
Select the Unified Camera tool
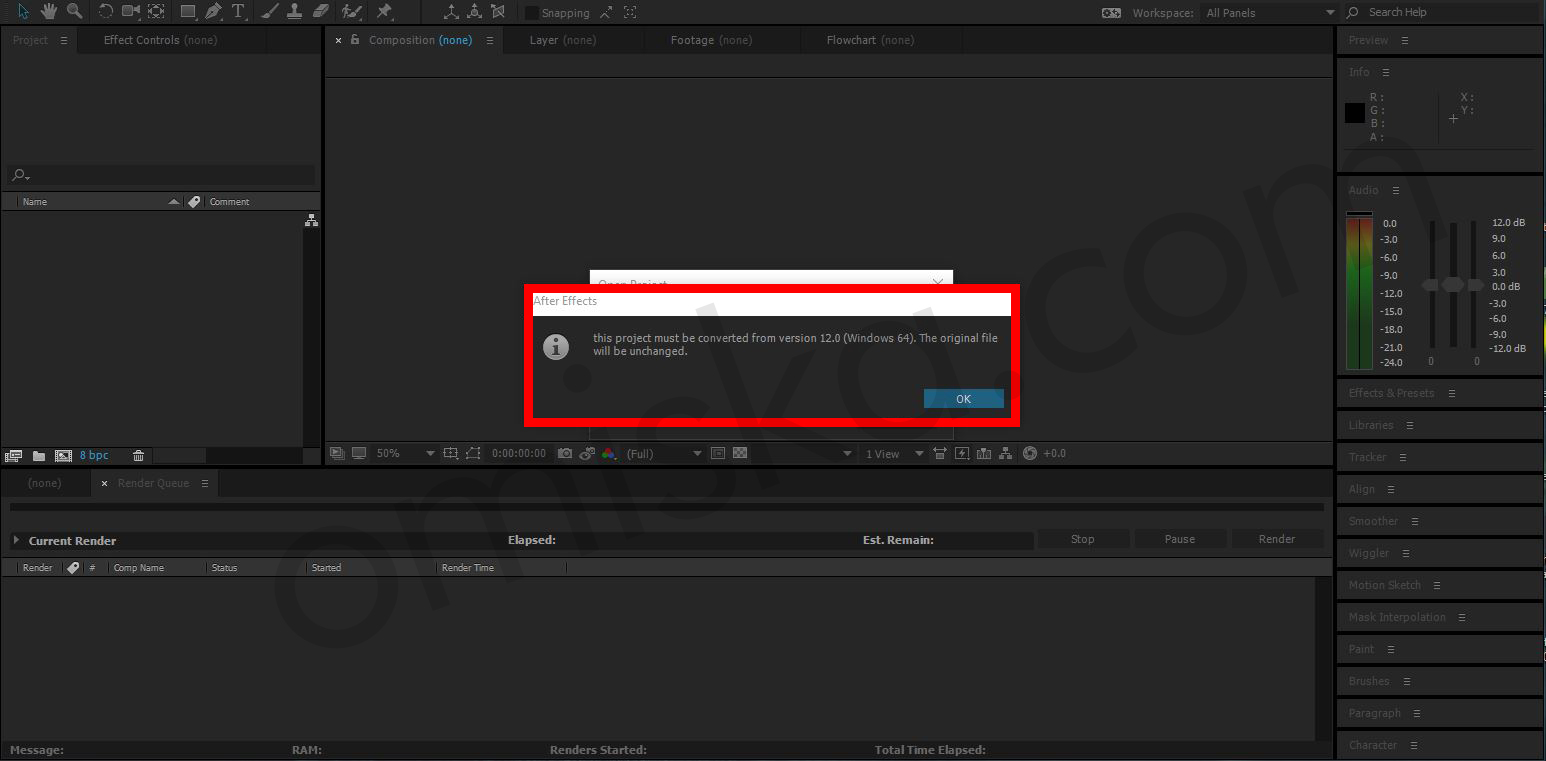(131, 12)
